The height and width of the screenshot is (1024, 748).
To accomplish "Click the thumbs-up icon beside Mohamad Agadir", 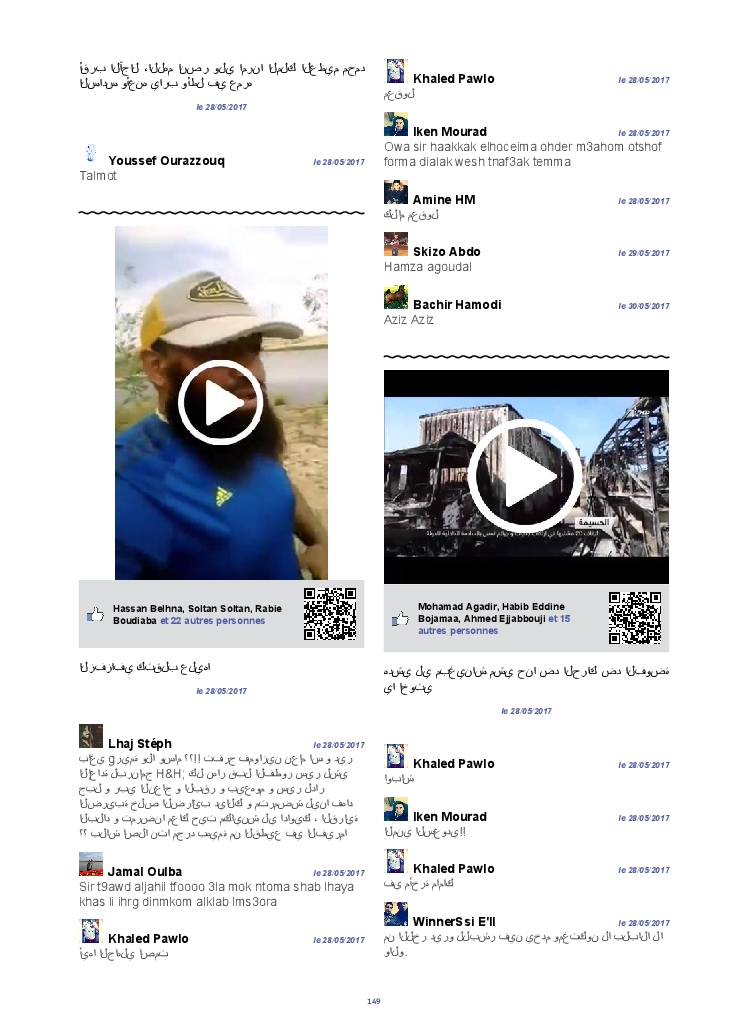I will pyautogui.click(x=401, y=619).
